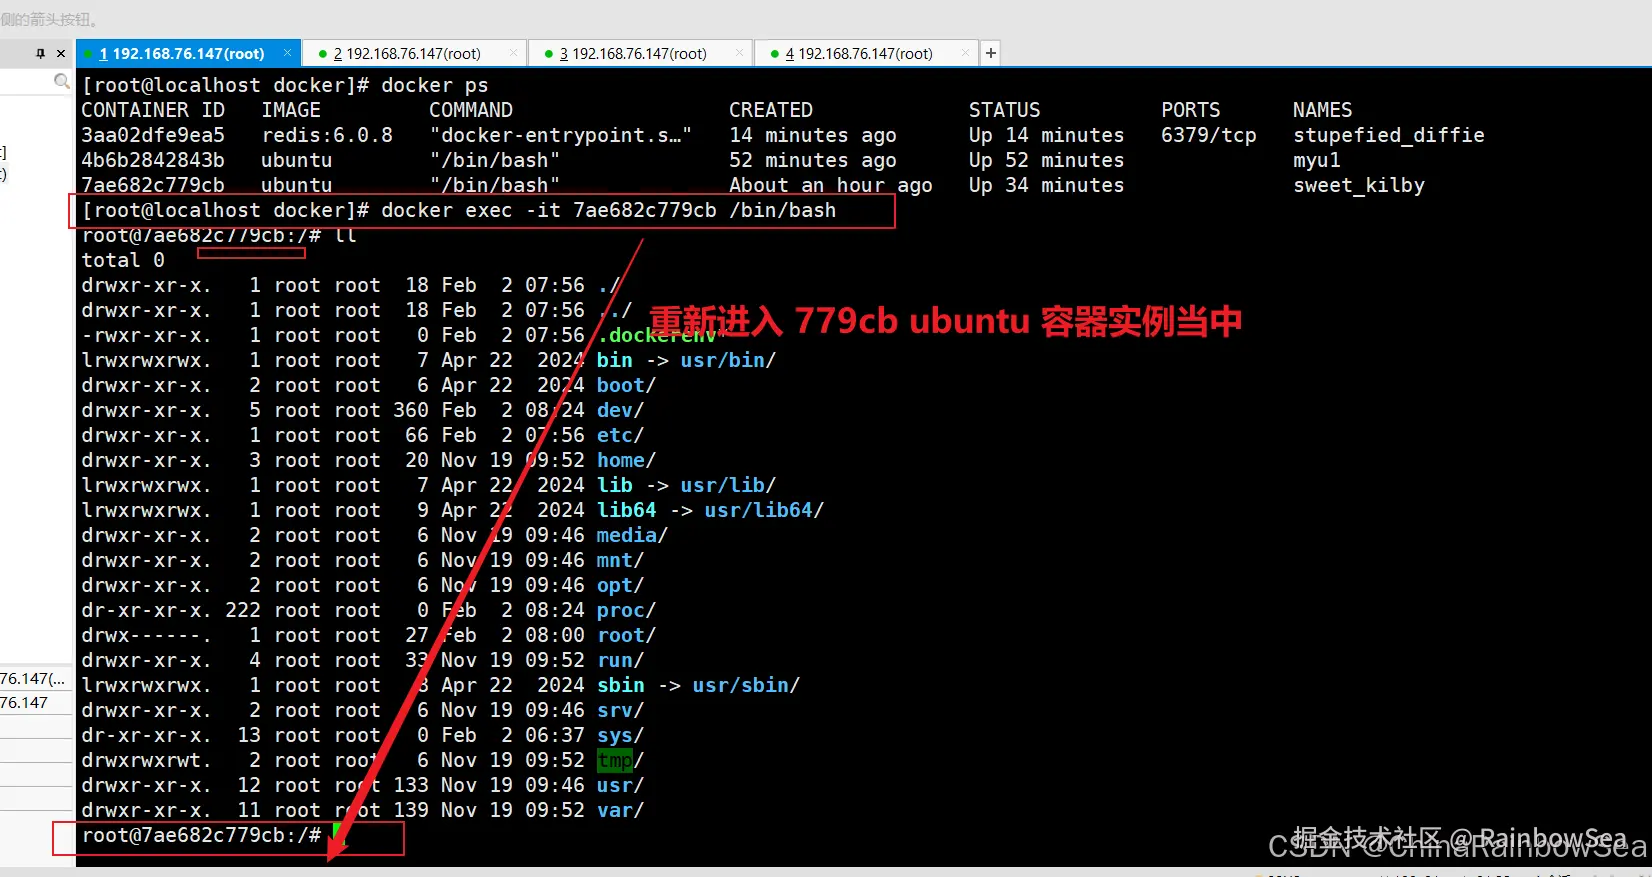Screen dimensions: 1652x877
Task: Click the 'STATUS' column header text
Action: tap(1004, 110)
